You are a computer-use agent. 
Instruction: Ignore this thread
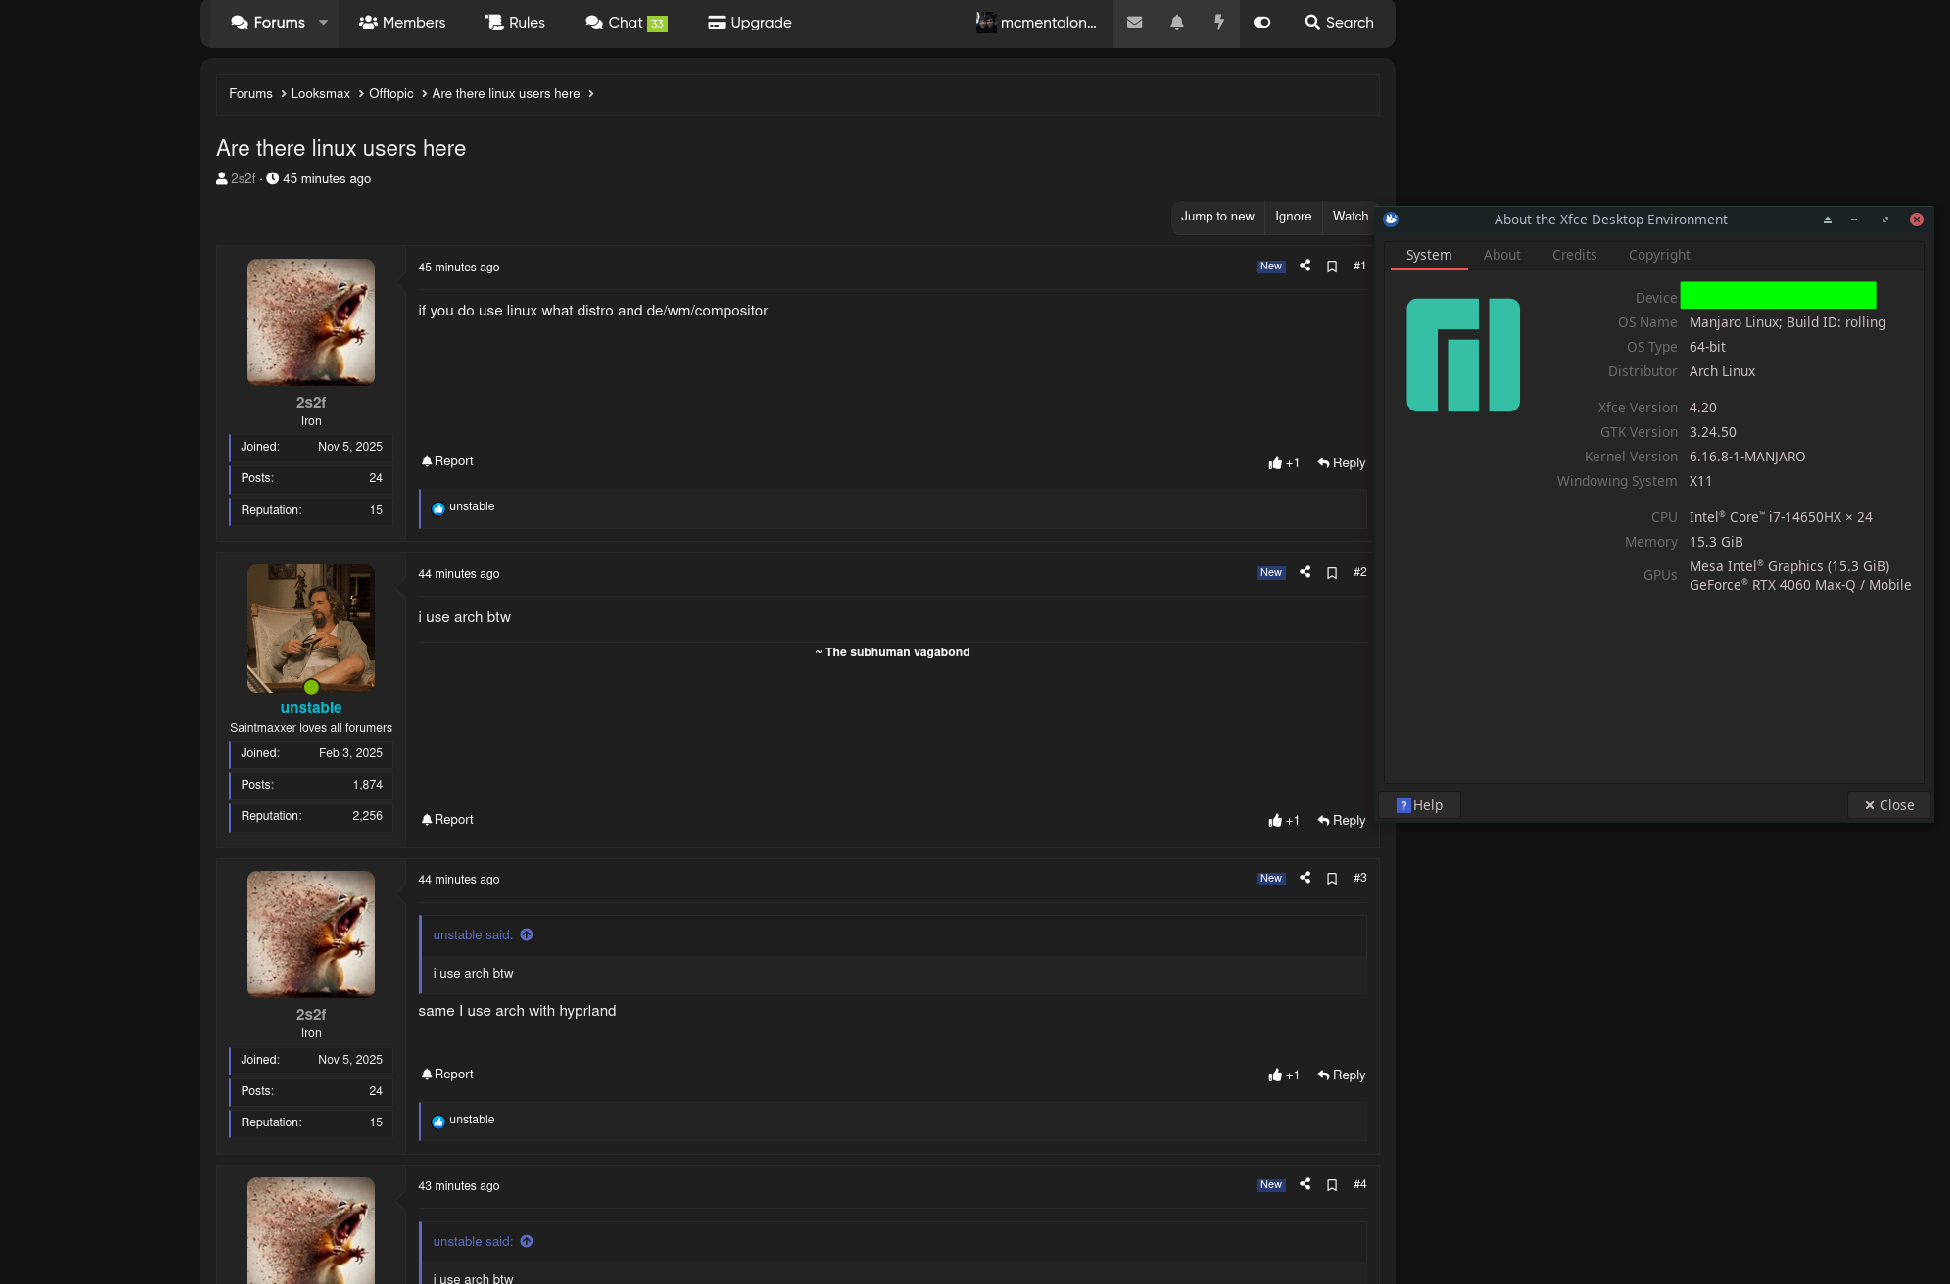coord(1292,216)
